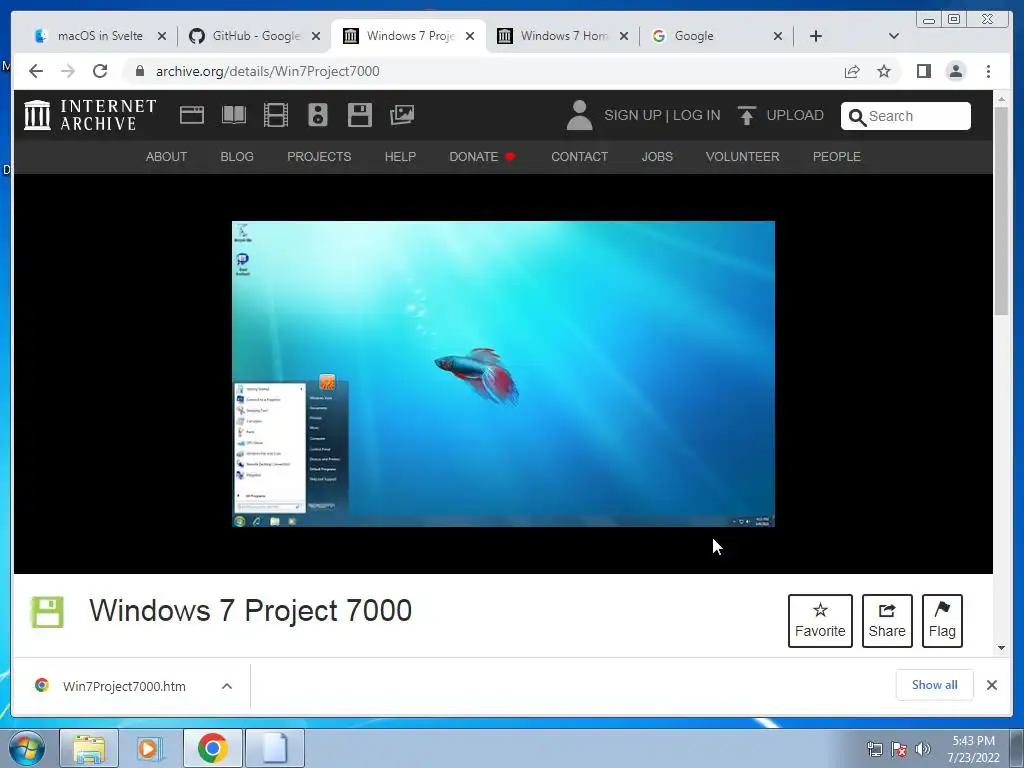Reload the current page
This screenshot has height=768, width=1024.
pyautogui.click(x=100, y=71)
